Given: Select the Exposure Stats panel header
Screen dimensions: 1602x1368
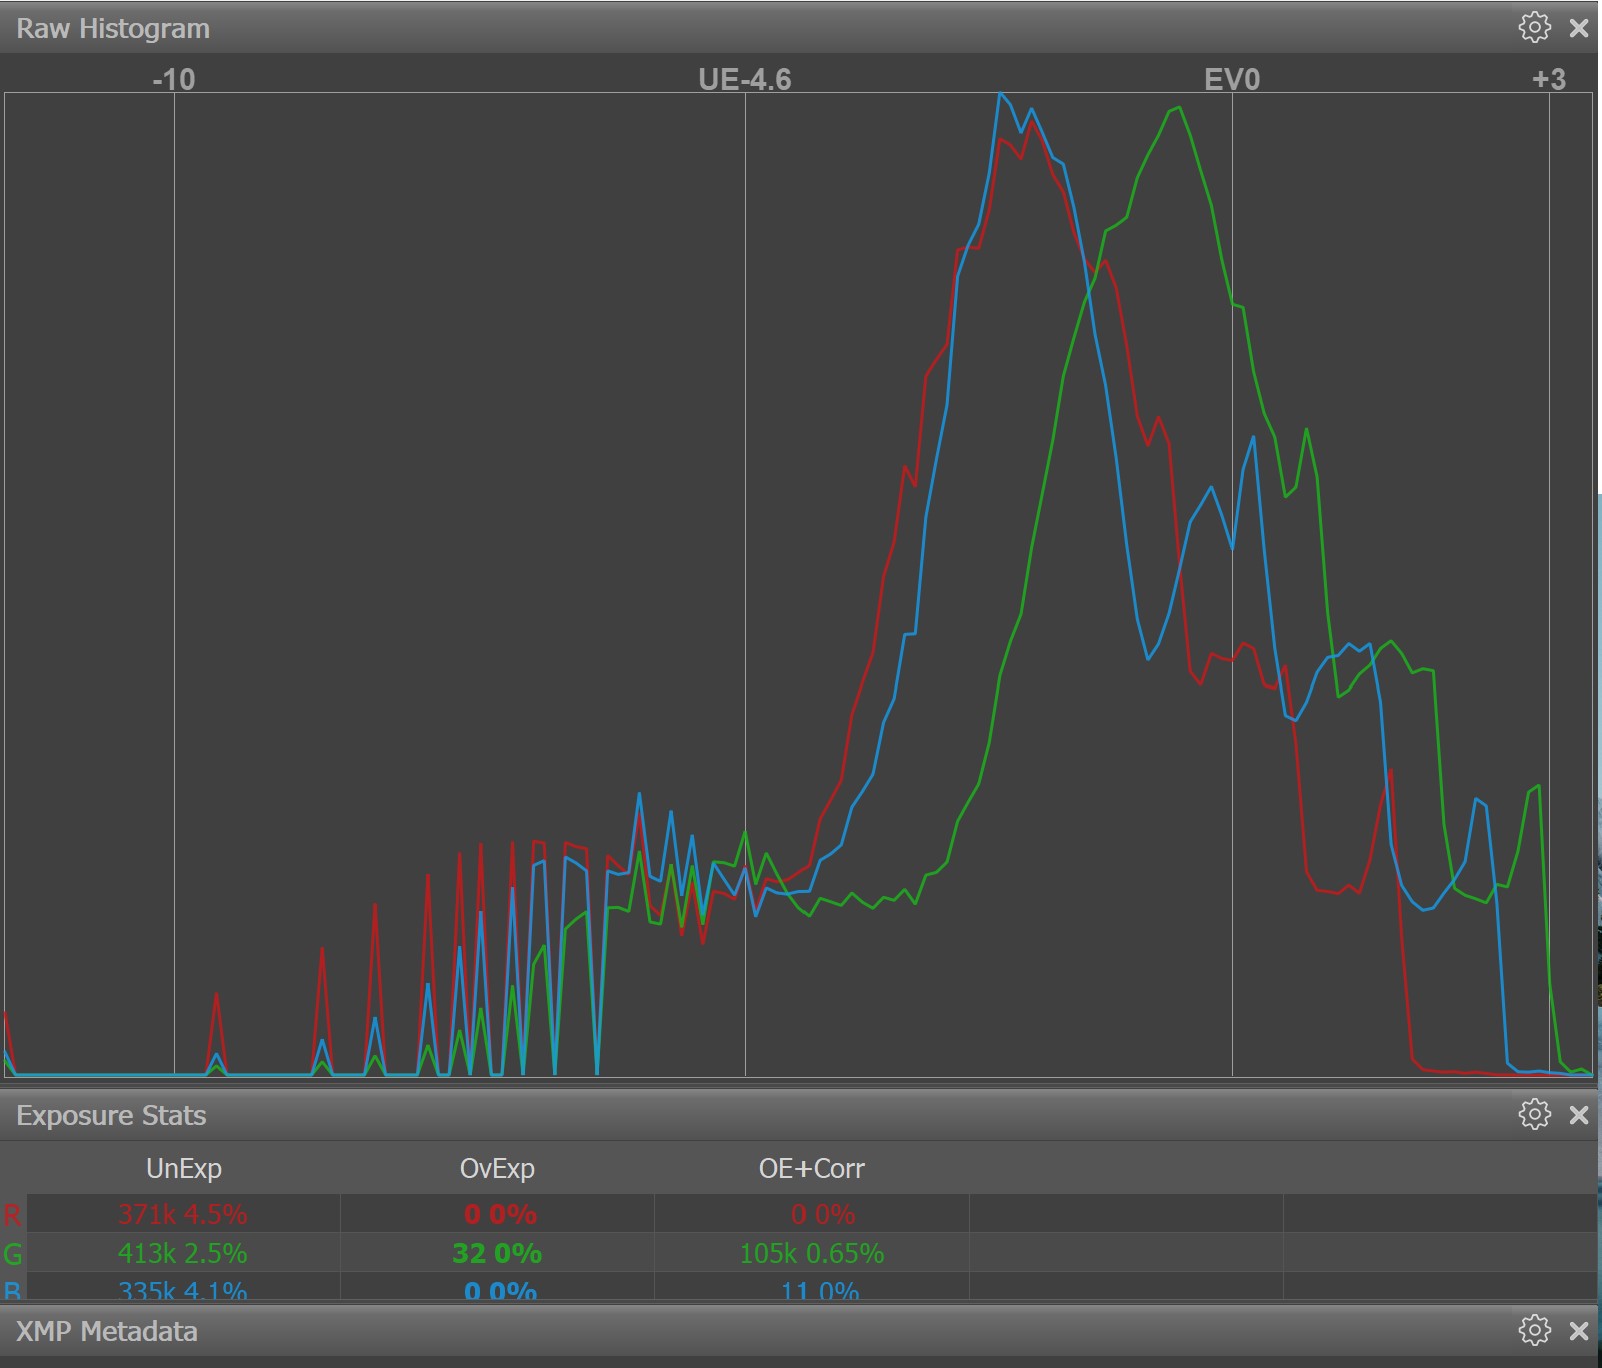Looking at the screenshot, I should tap(111, 1115).
